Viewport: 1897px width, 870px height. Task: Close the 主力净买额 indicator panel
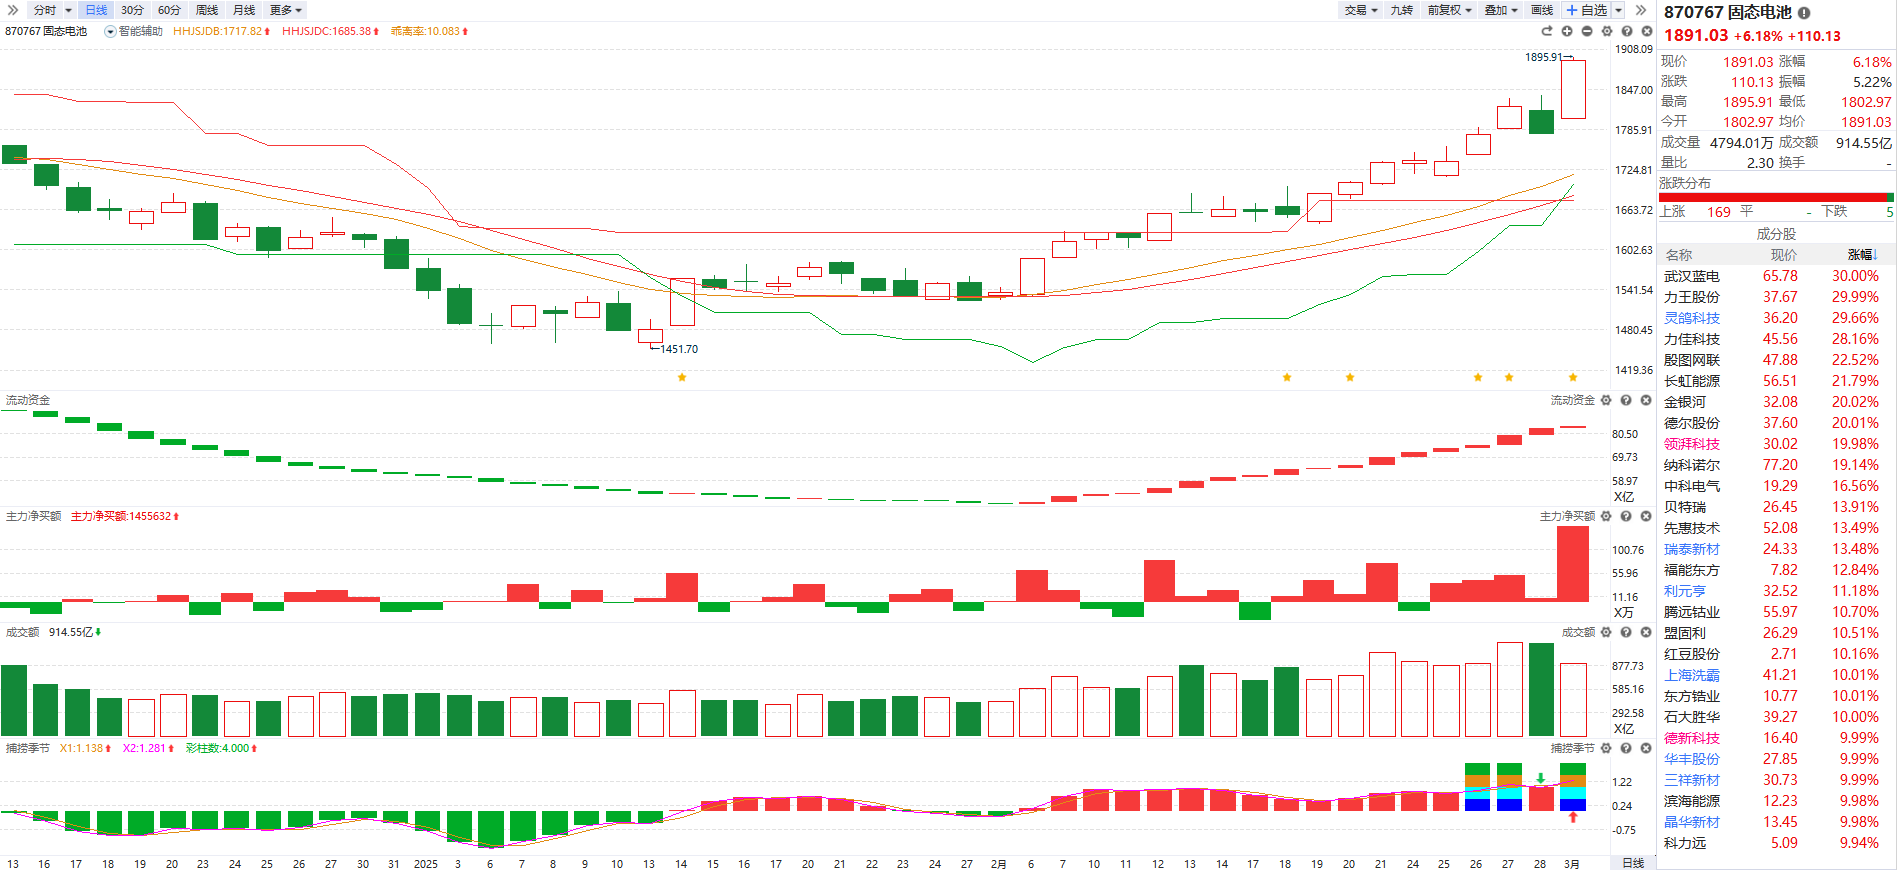point(1646,516)
